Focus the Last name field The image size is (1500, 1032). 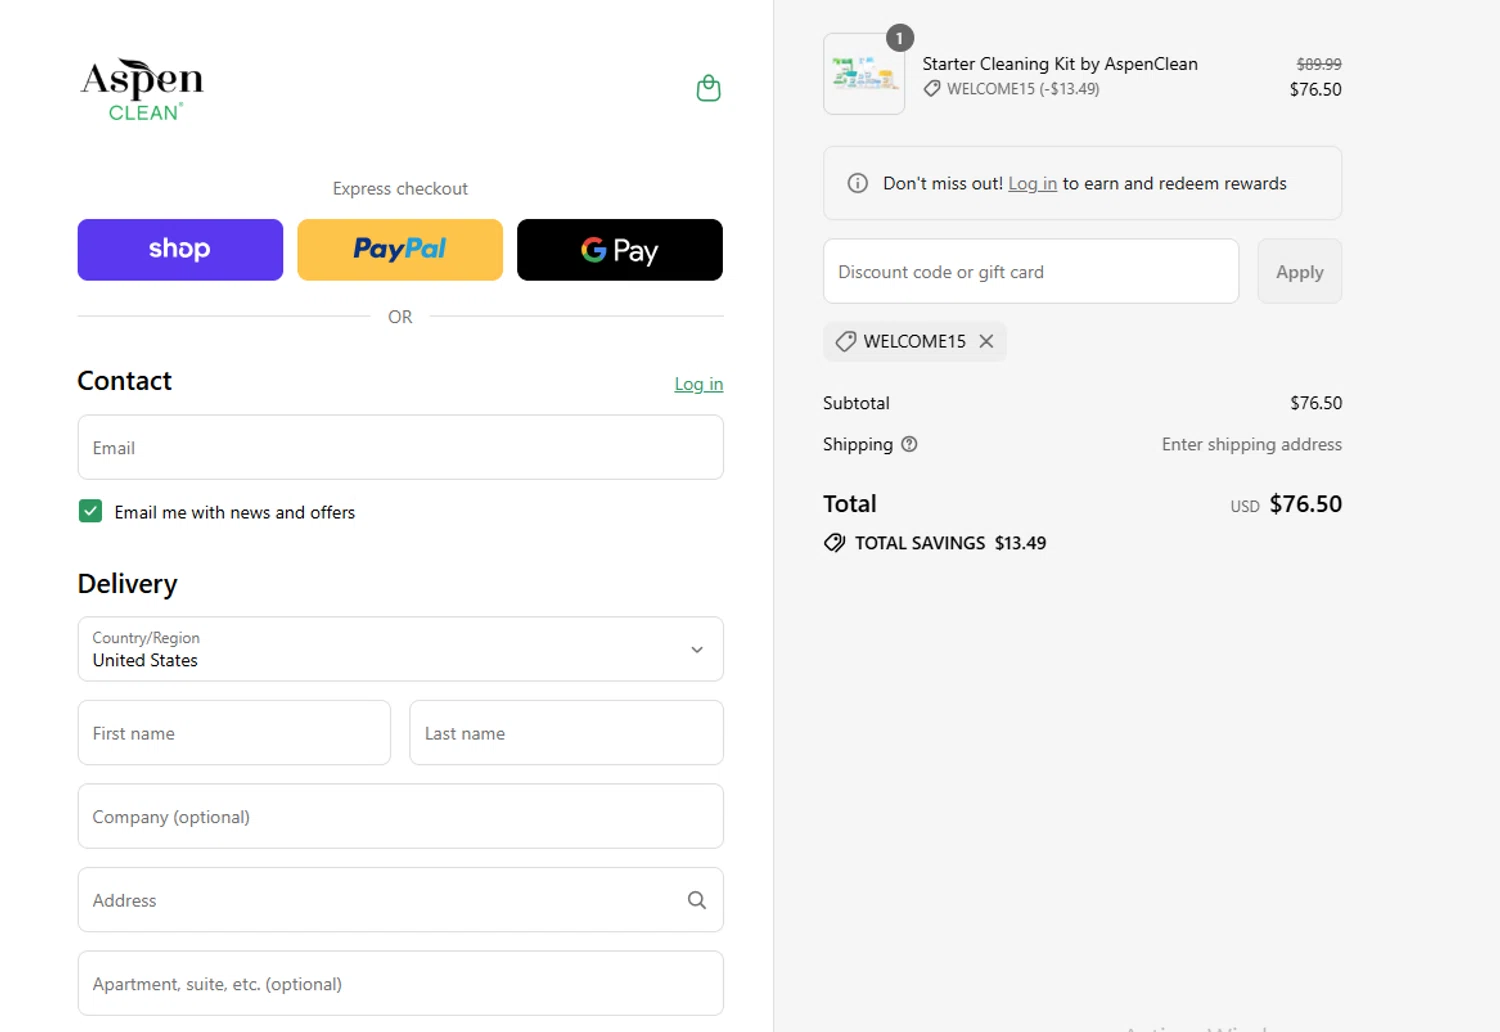[566, 733]
